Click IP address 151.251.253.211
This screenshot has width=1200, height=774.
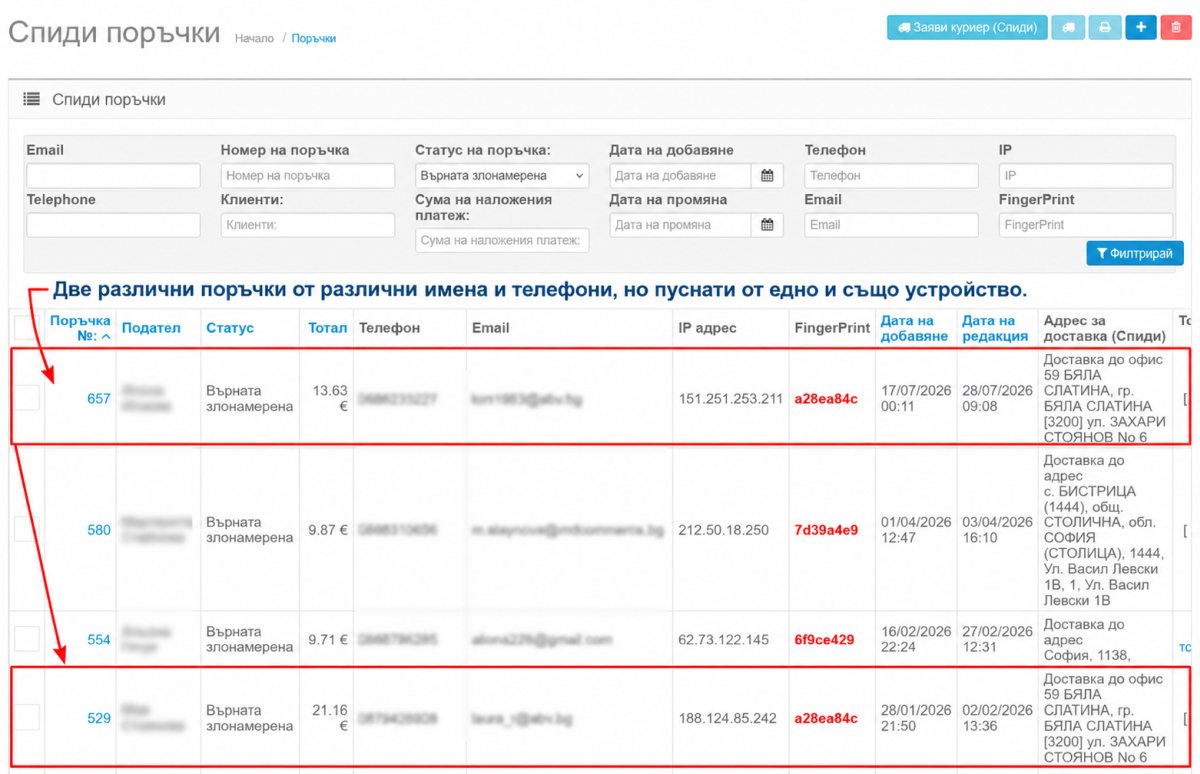click(x=731, y=399)
